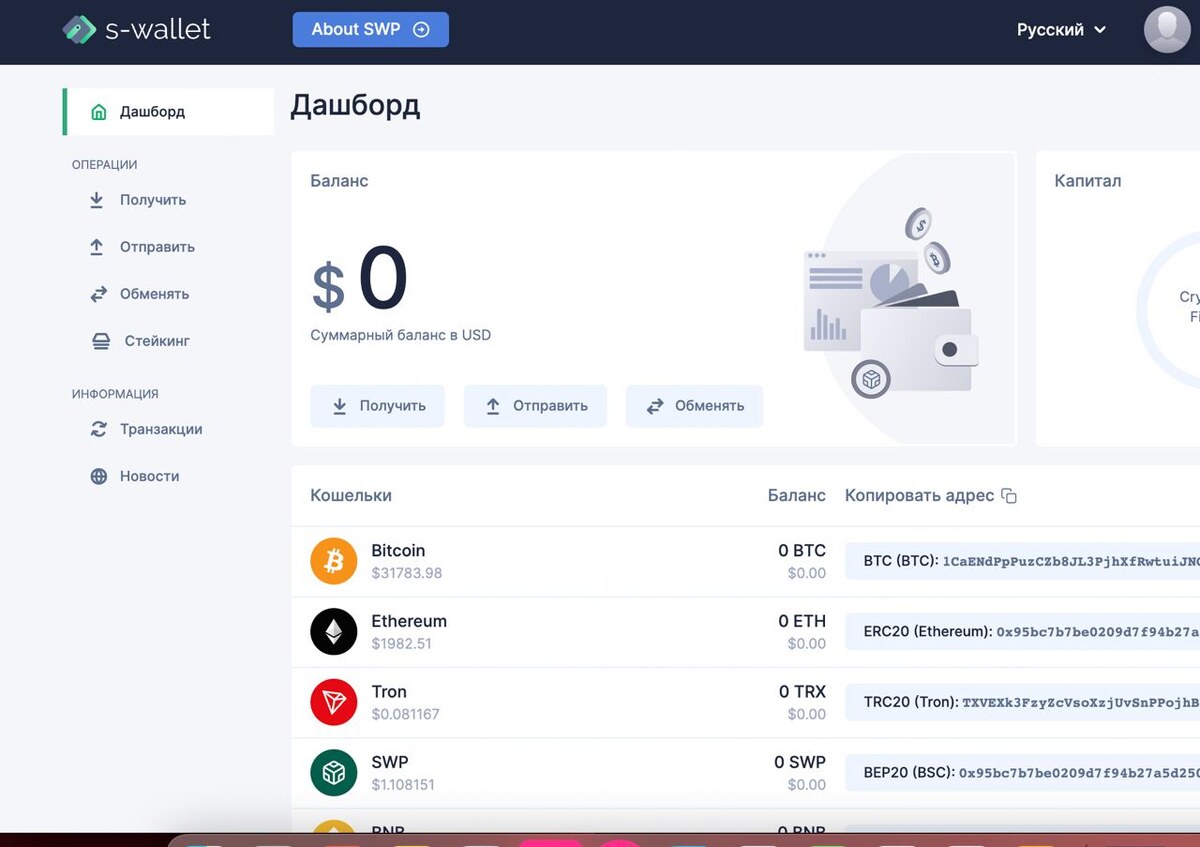Click the wallet illustration in the Баланс card
The height and width of the screenshot is (847, 1200).
(x=890, y=305)
